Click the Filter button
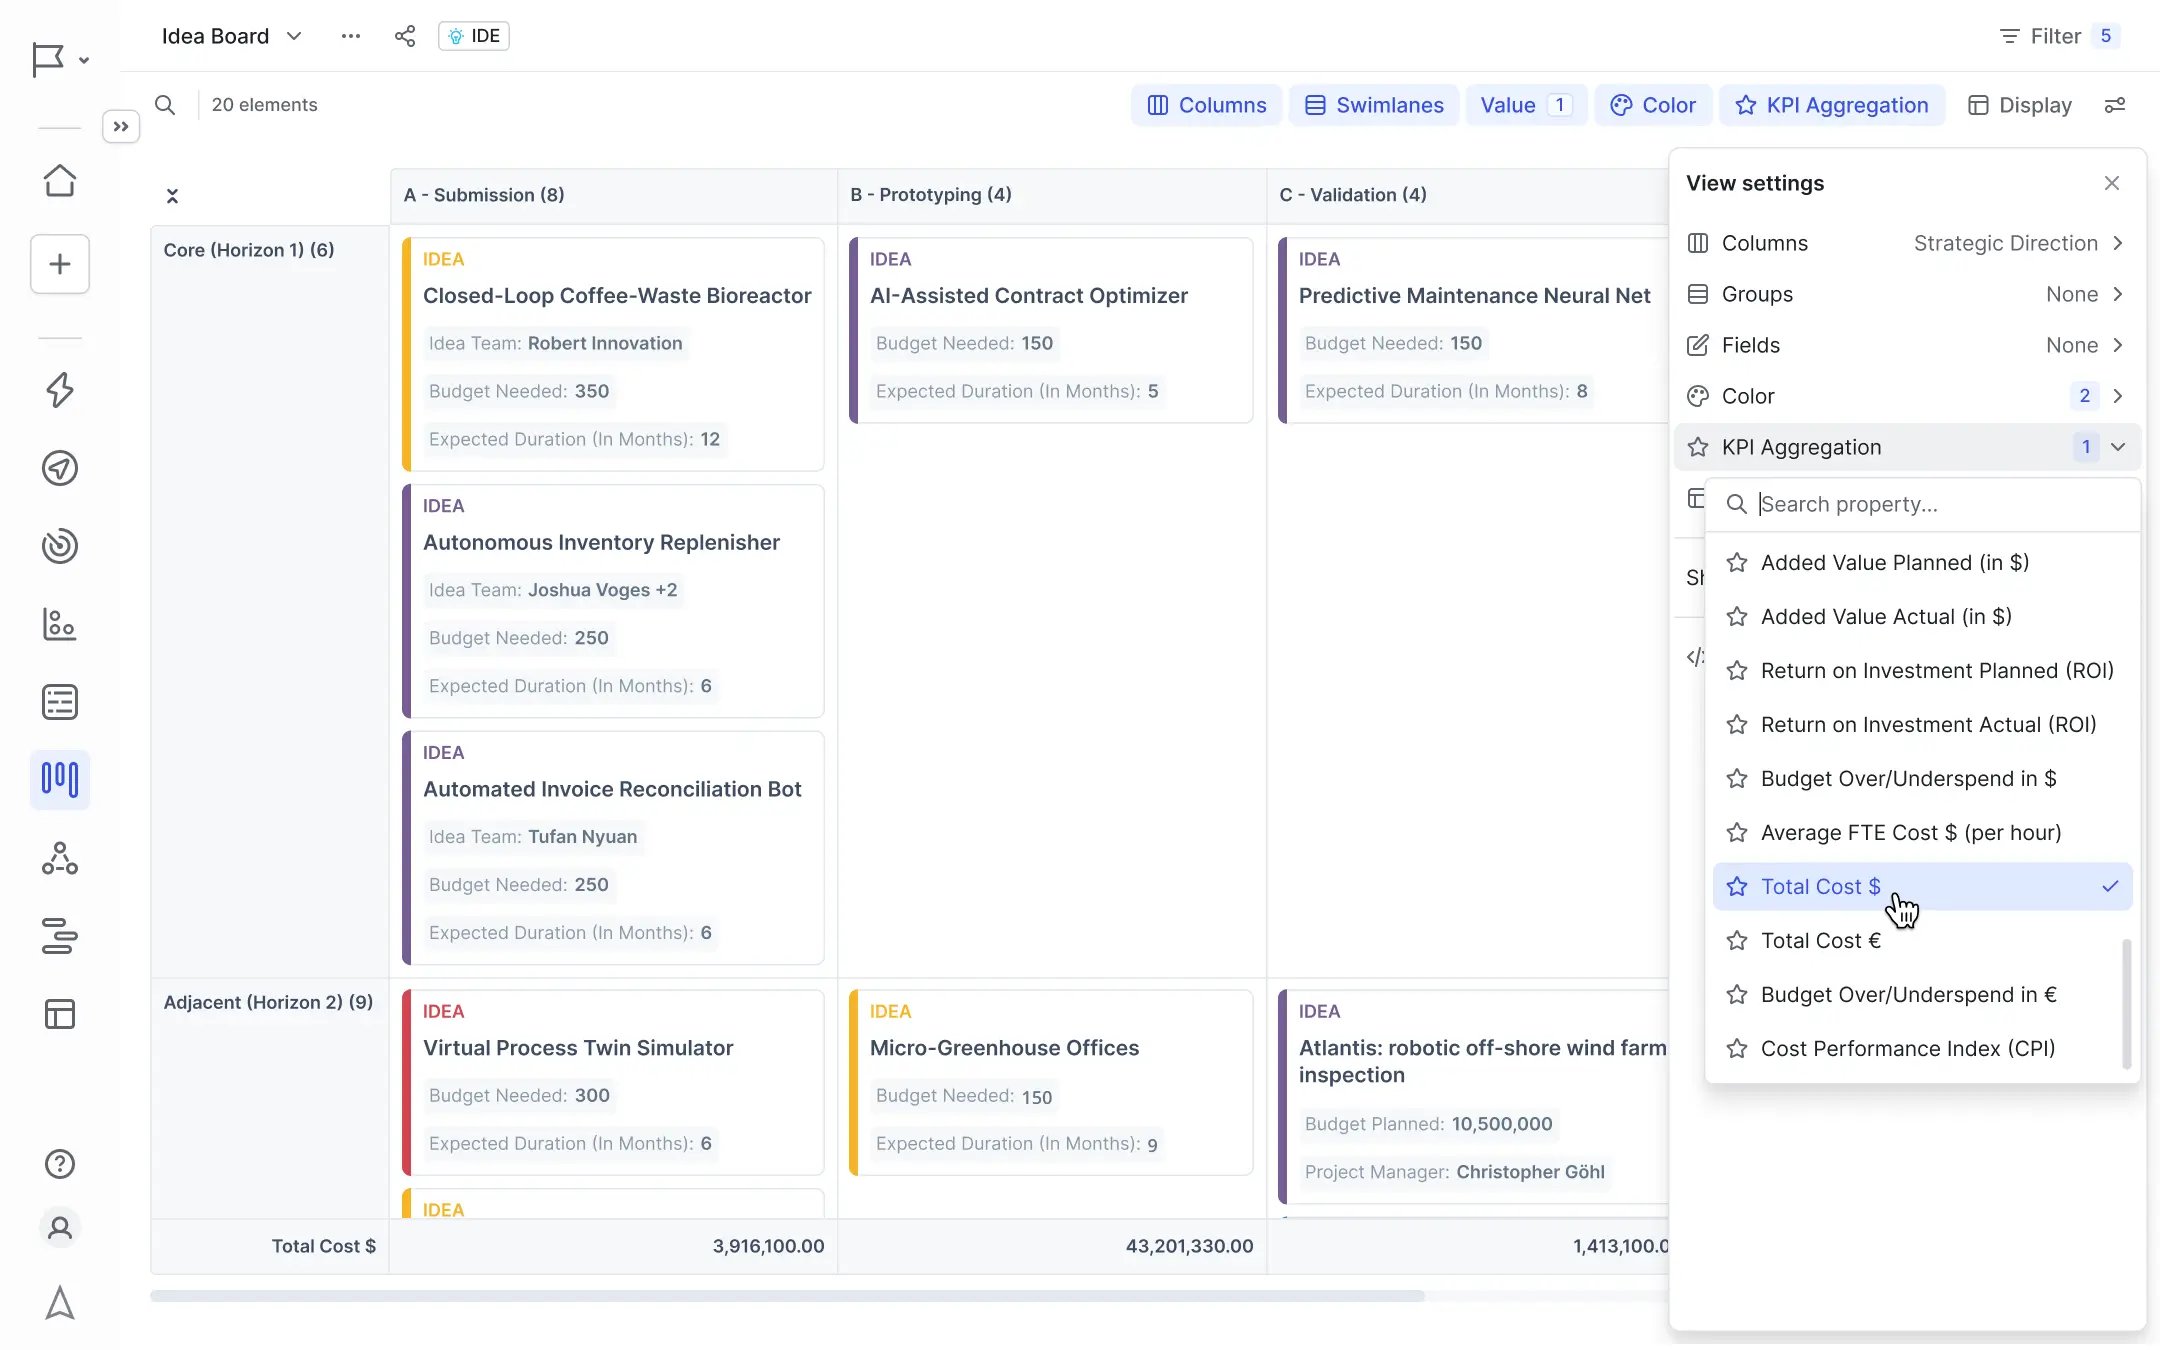This screenshot has width=2160, height=1350. [2056, 36]
